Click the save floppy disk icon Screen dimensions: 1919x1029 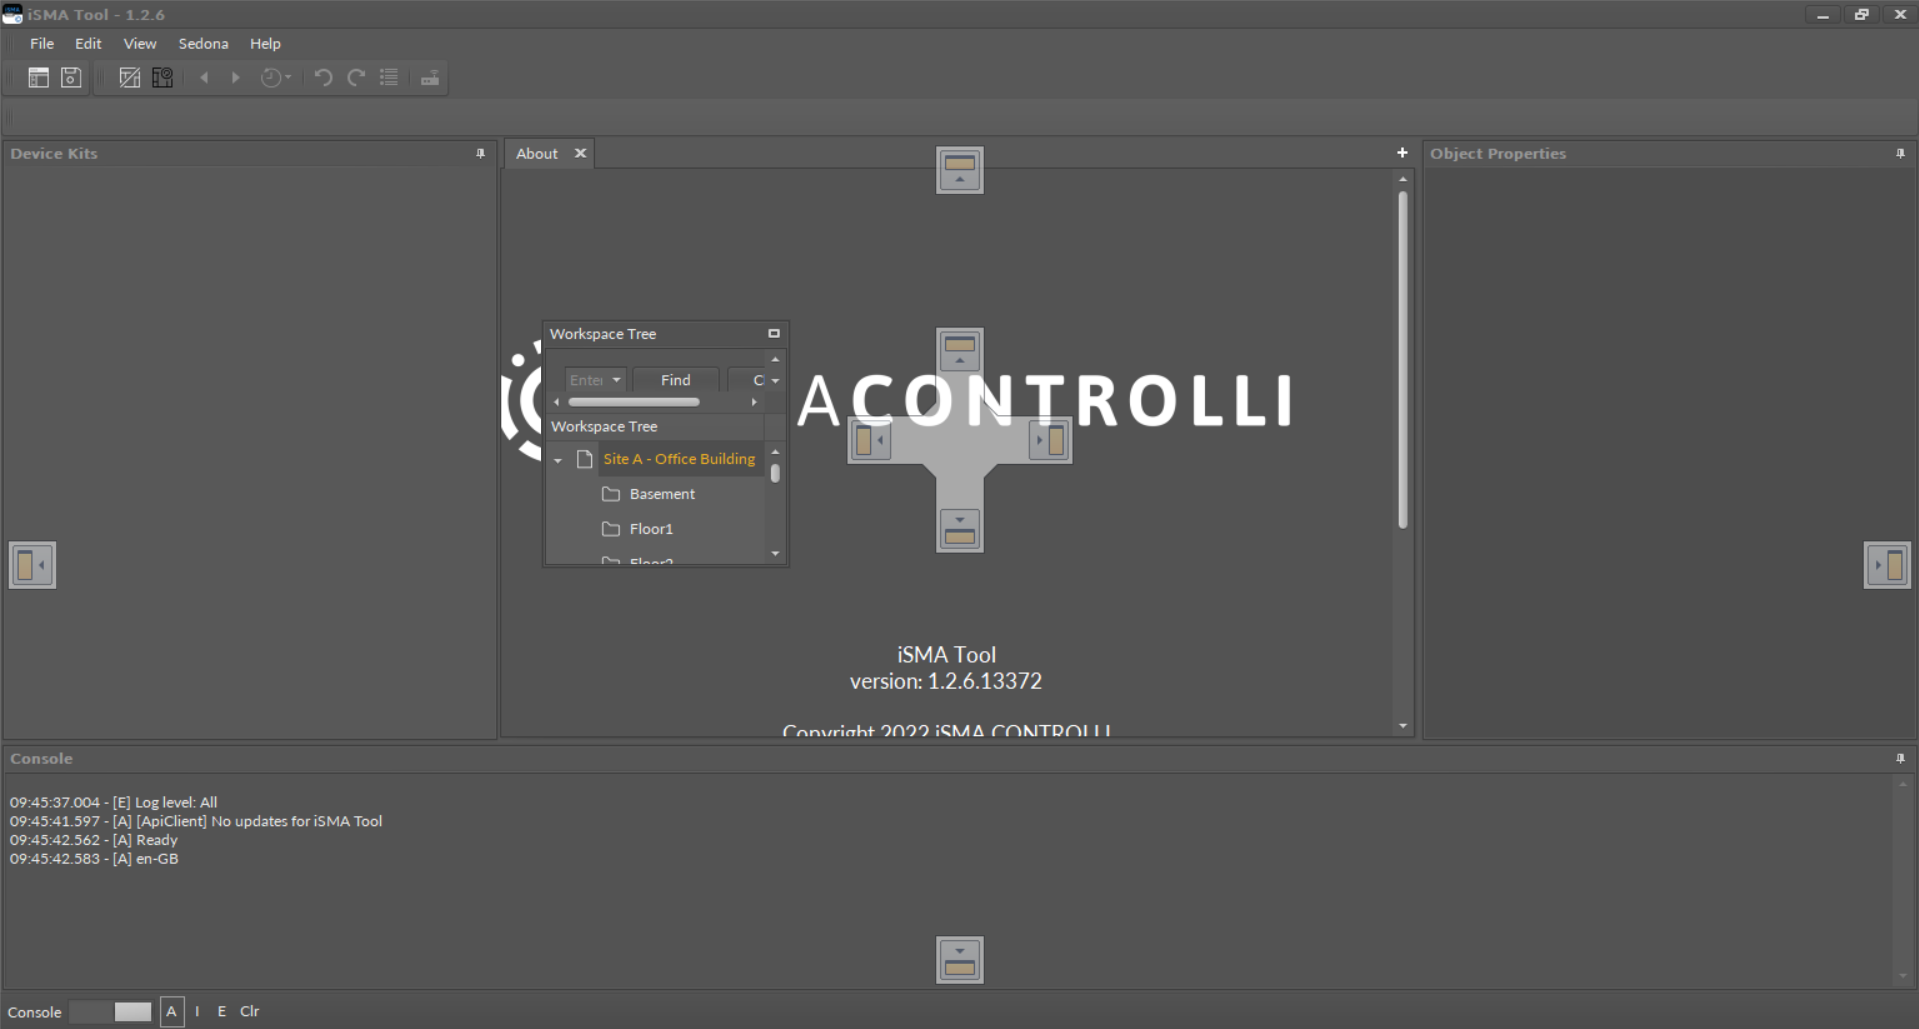(x=71, y=78)
